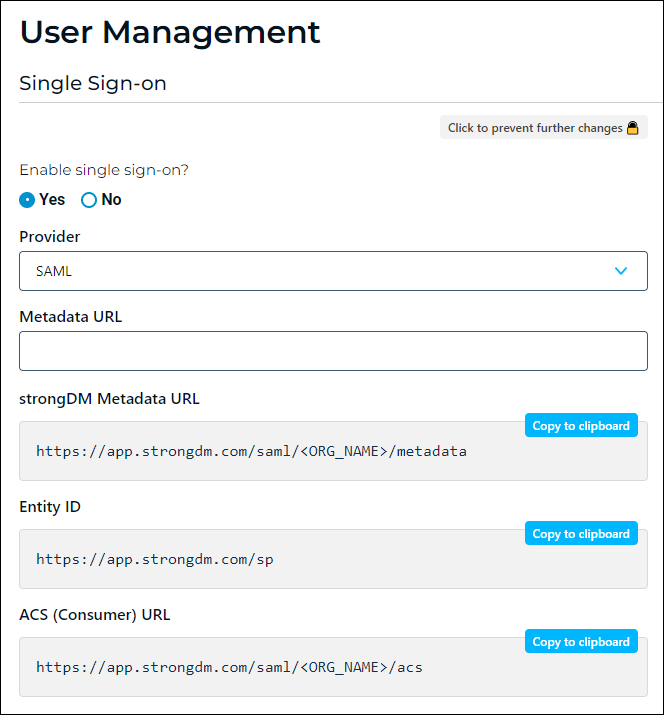Viewport: 664px width, 715px height.
Task: Click the 'Single Sign-on' section heading
Action: 93,83
